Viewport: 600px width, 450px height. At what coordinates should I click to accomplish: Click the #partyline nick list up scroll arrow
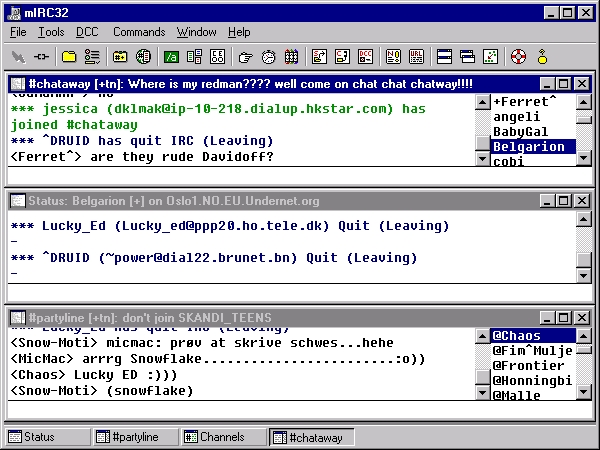point(584,336)
